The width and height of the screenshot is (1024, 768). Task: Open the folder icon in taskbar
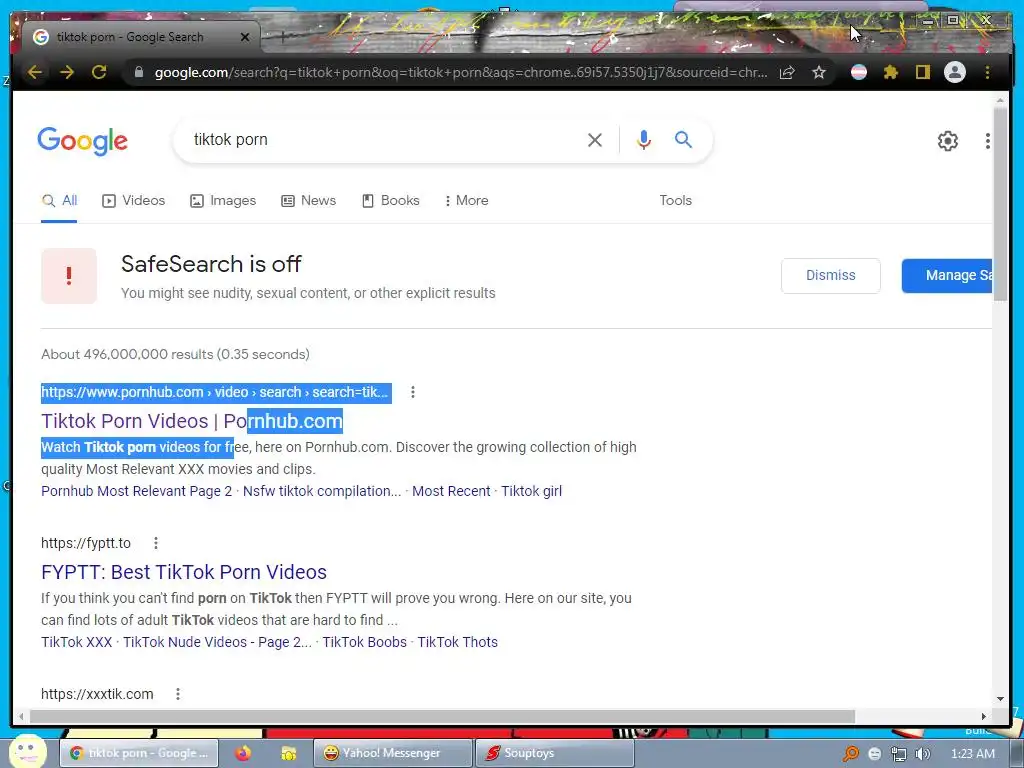[x=288, y=753]
